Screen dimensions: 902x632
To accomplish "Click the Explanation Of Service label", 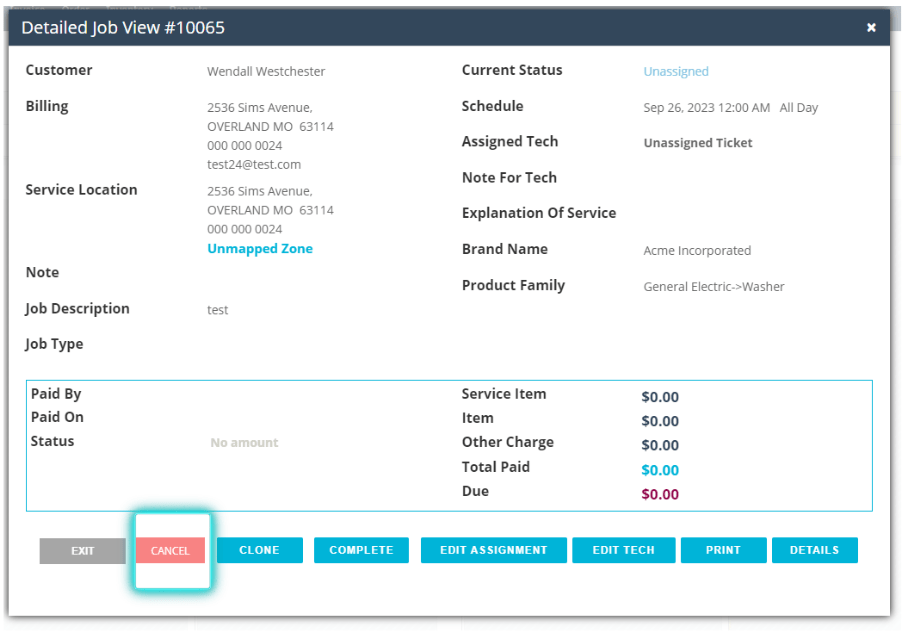I will [x=539, y=213].
